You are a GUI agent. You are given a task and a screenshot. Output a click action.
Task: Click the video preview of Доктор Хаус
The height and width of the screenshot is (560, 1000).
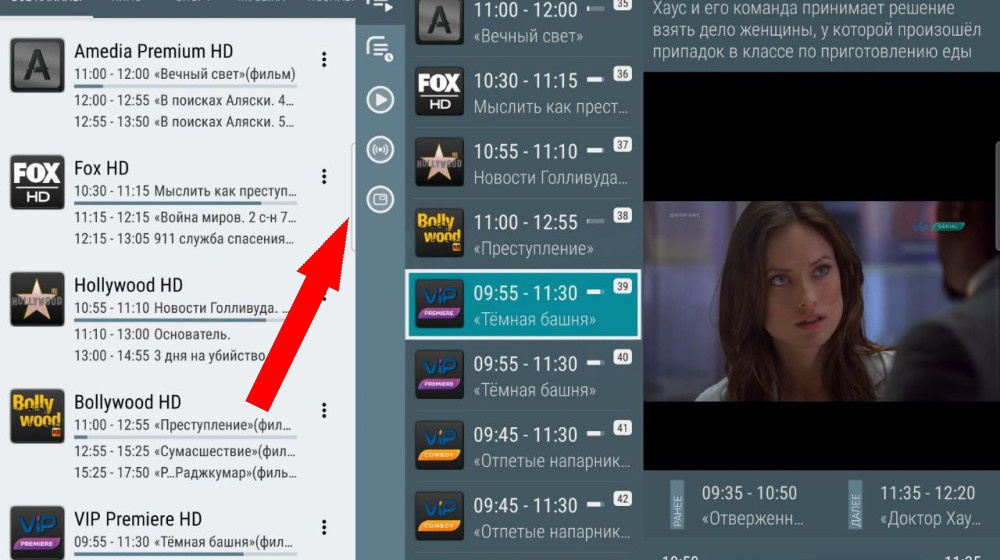pos(821,301)
